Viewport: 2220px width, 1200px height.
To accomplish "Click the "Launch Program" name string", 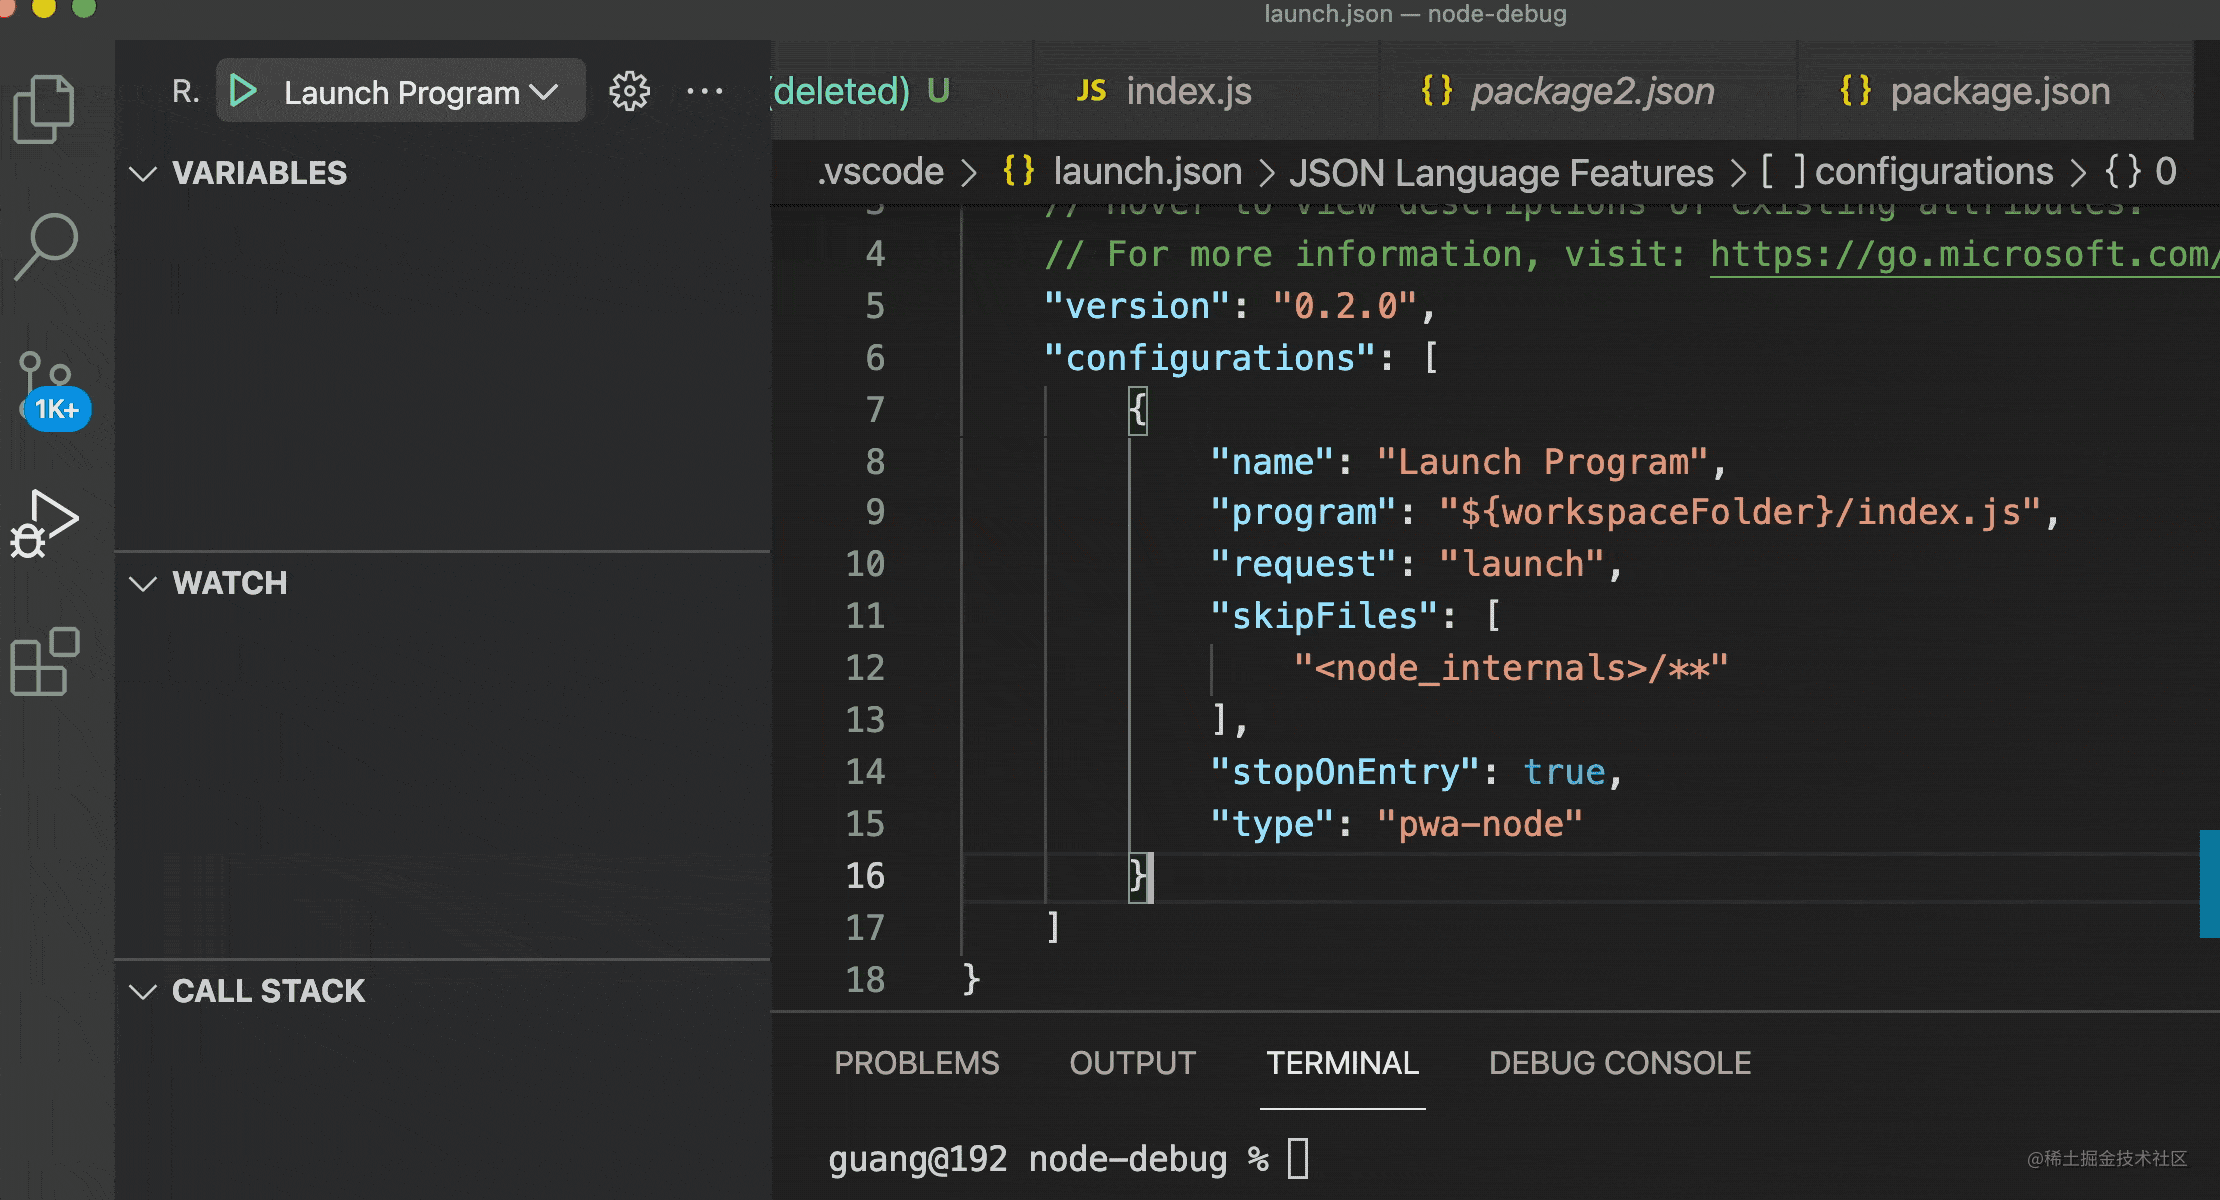I will click(x=1542, y=462).
